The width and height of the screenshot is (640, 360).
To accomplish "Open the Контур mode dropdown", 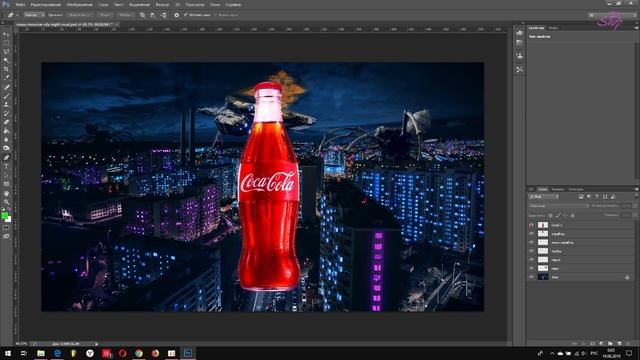I will pyautogui.click(x=34, y=15).
